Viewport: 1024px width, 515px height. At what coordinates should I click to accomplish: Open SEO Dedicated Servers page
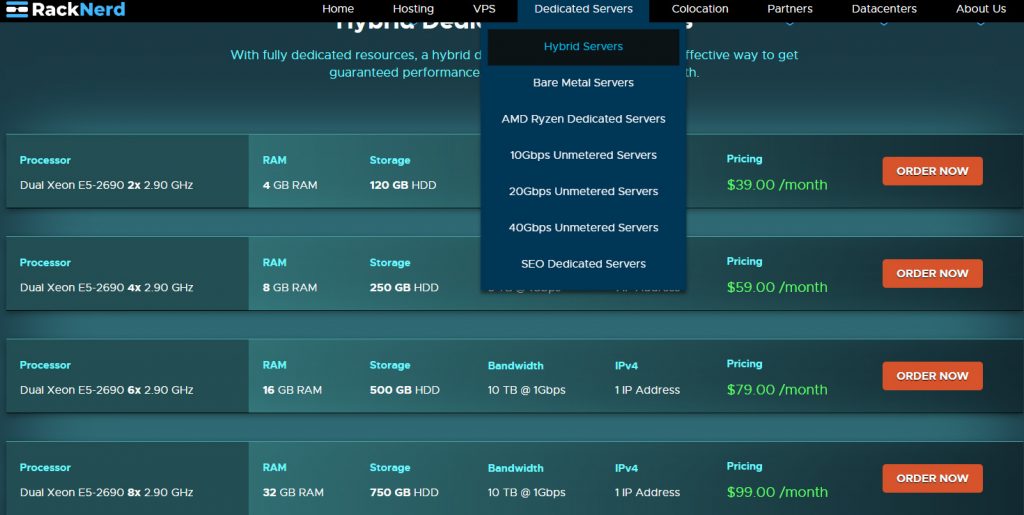tap(583, 264)
